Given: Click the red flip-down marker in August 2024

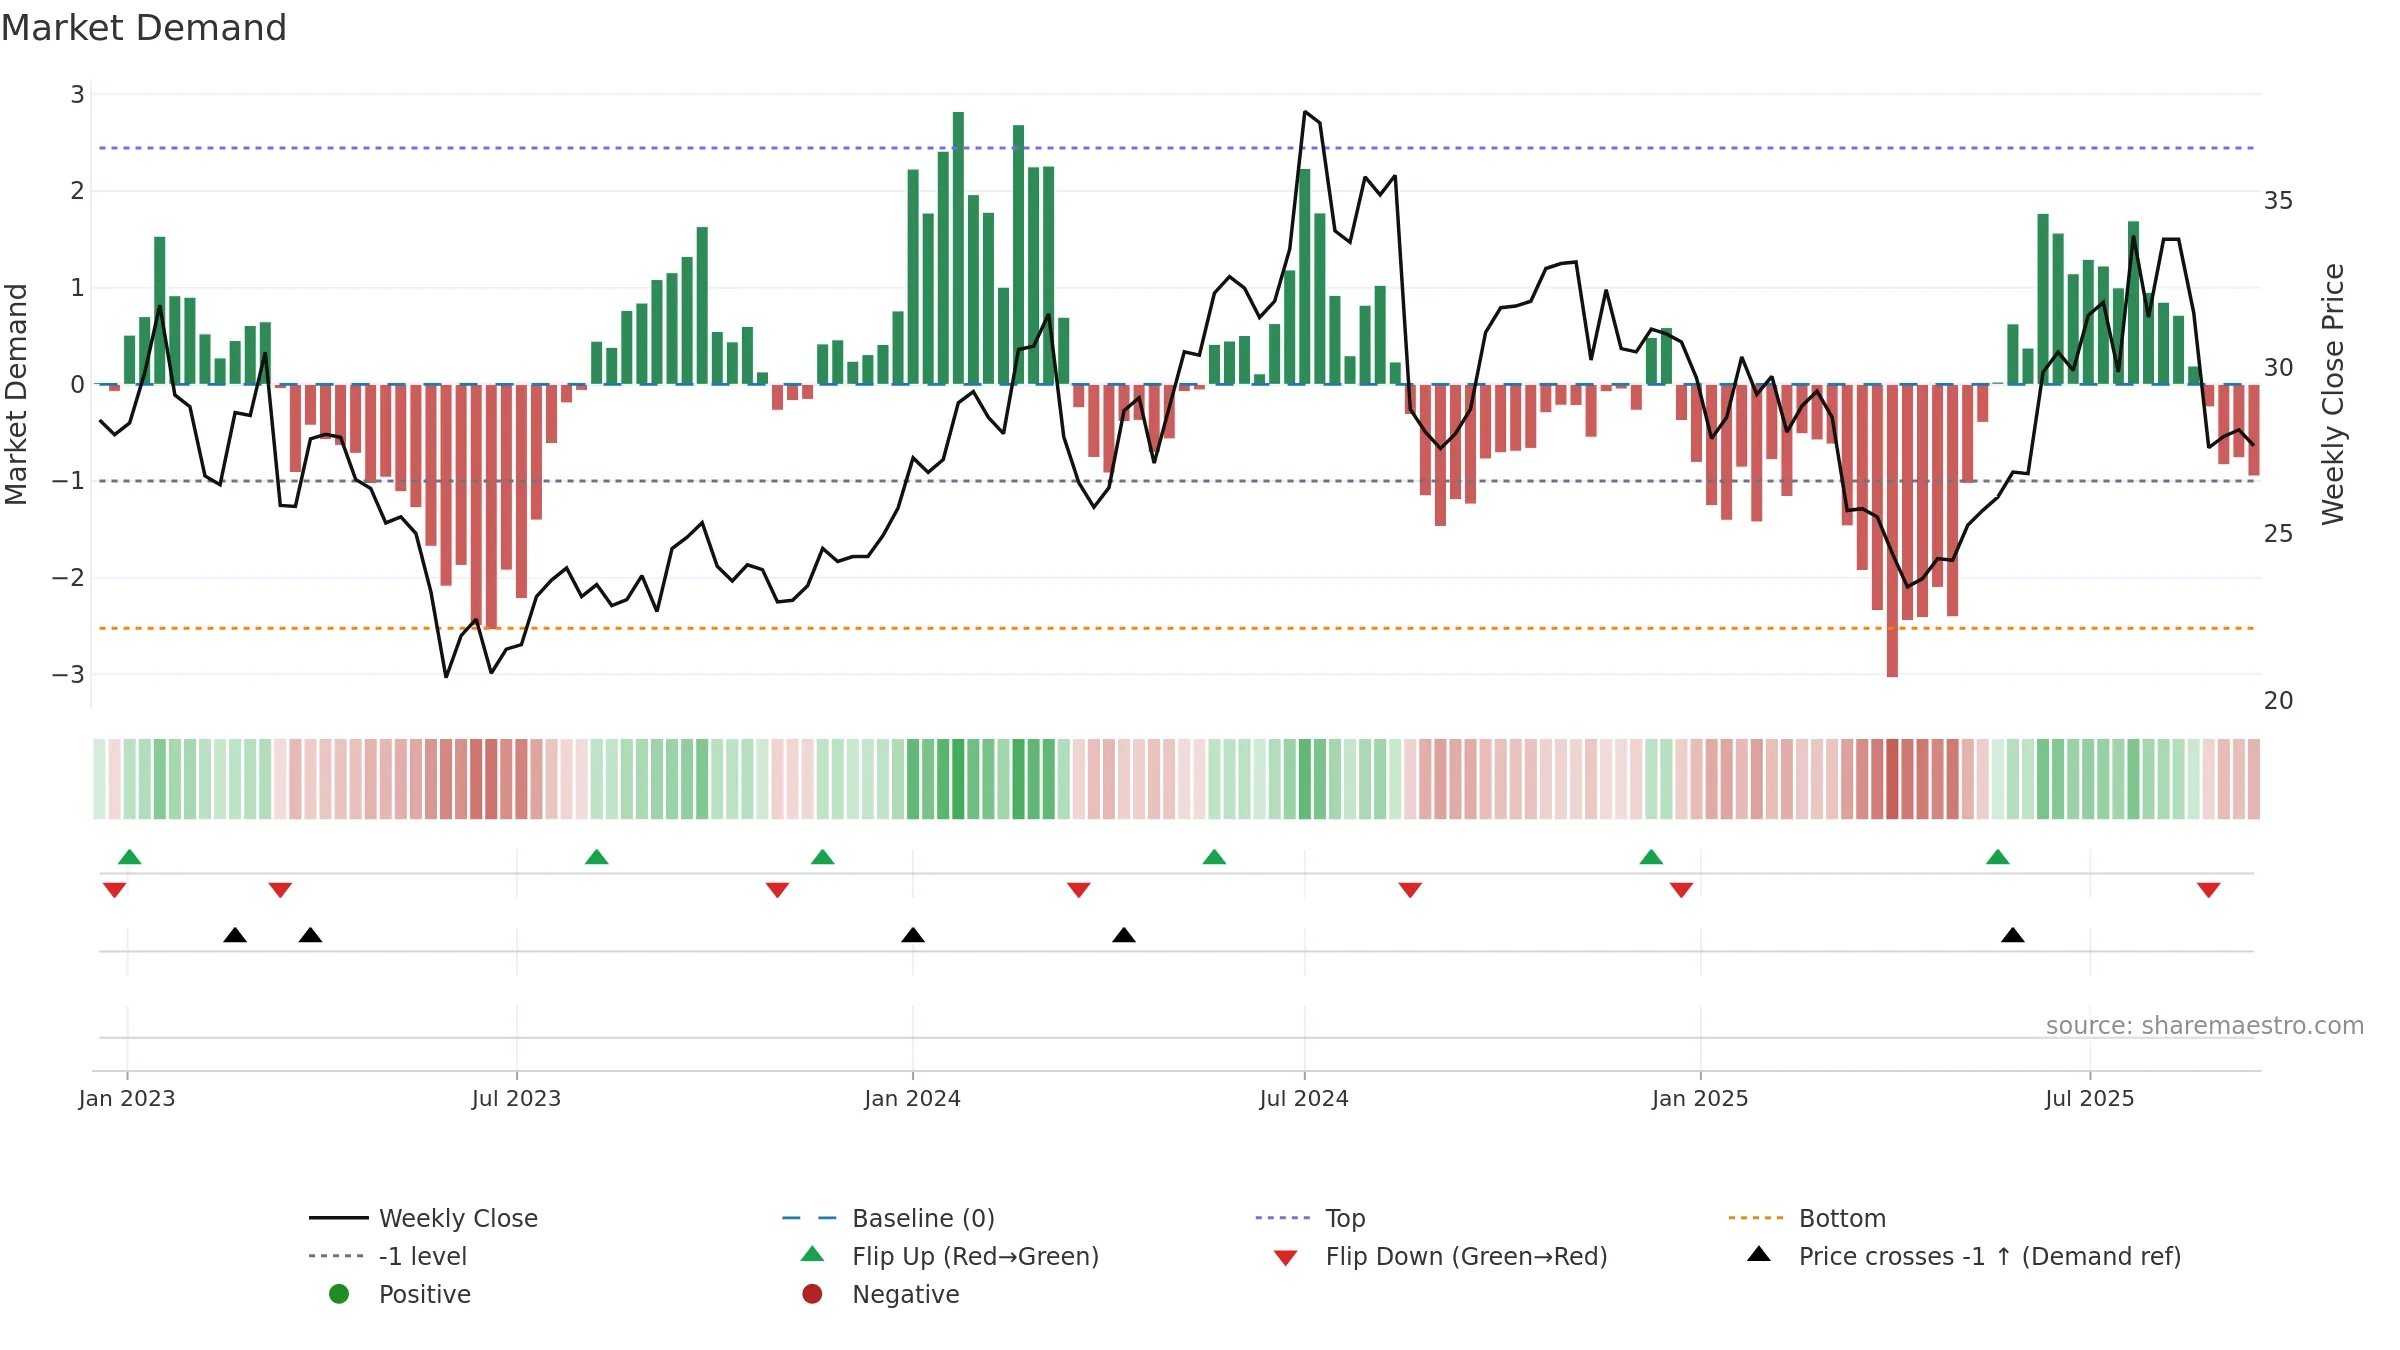Looking at the screenshot, I should (1410, 890).
